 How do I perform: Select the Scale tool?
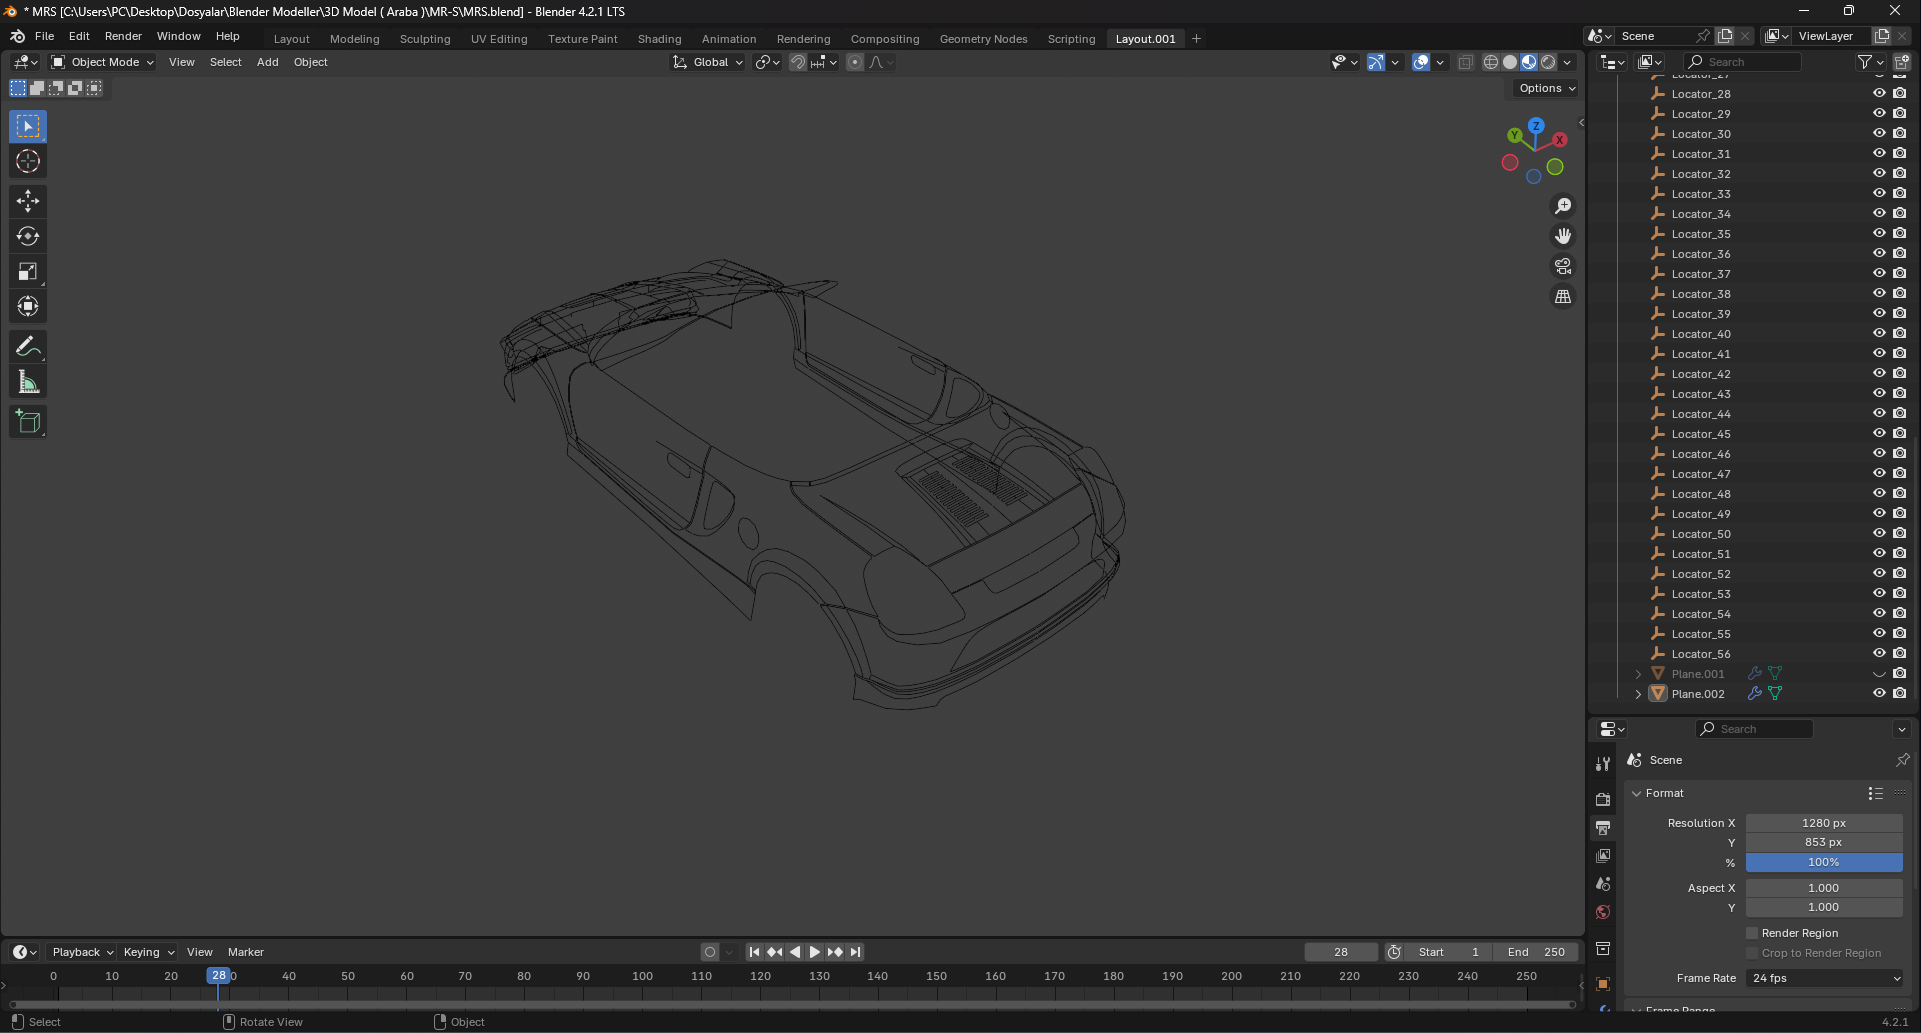pyautogui.click(x=28, y=272)
